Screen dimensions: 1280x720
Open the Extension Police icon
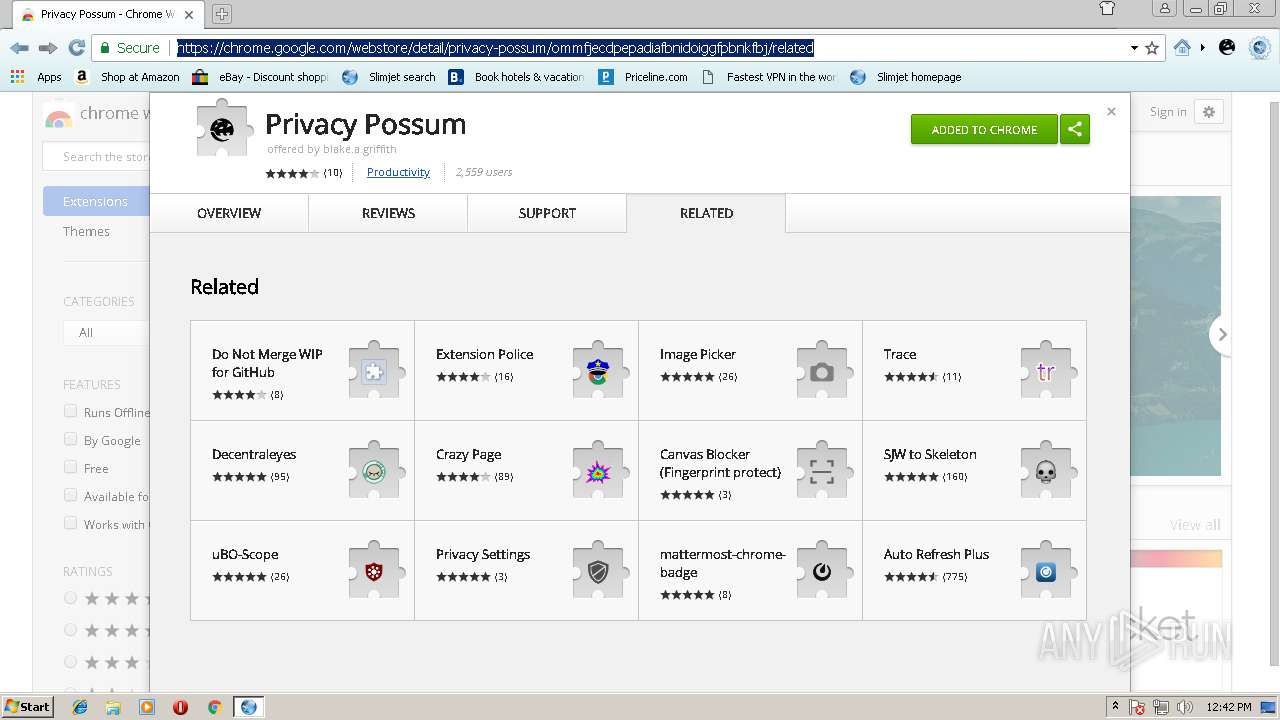click(598, 371)
